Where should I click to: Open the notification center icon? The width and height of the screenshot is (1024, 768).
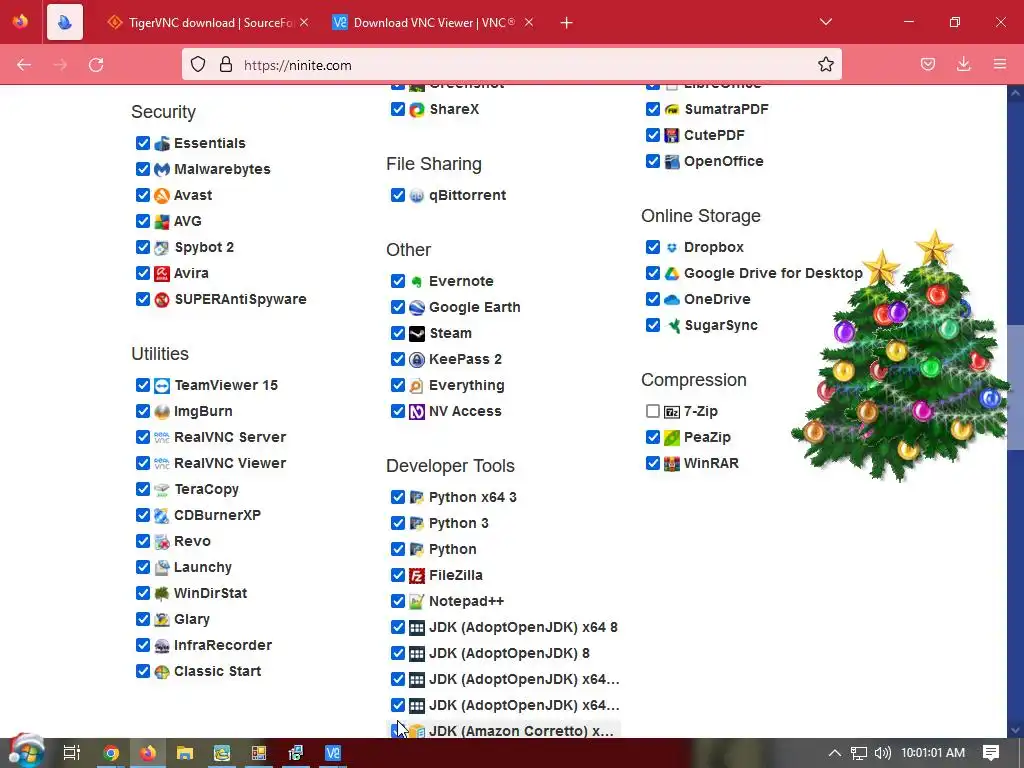click(x=991, y=752)
